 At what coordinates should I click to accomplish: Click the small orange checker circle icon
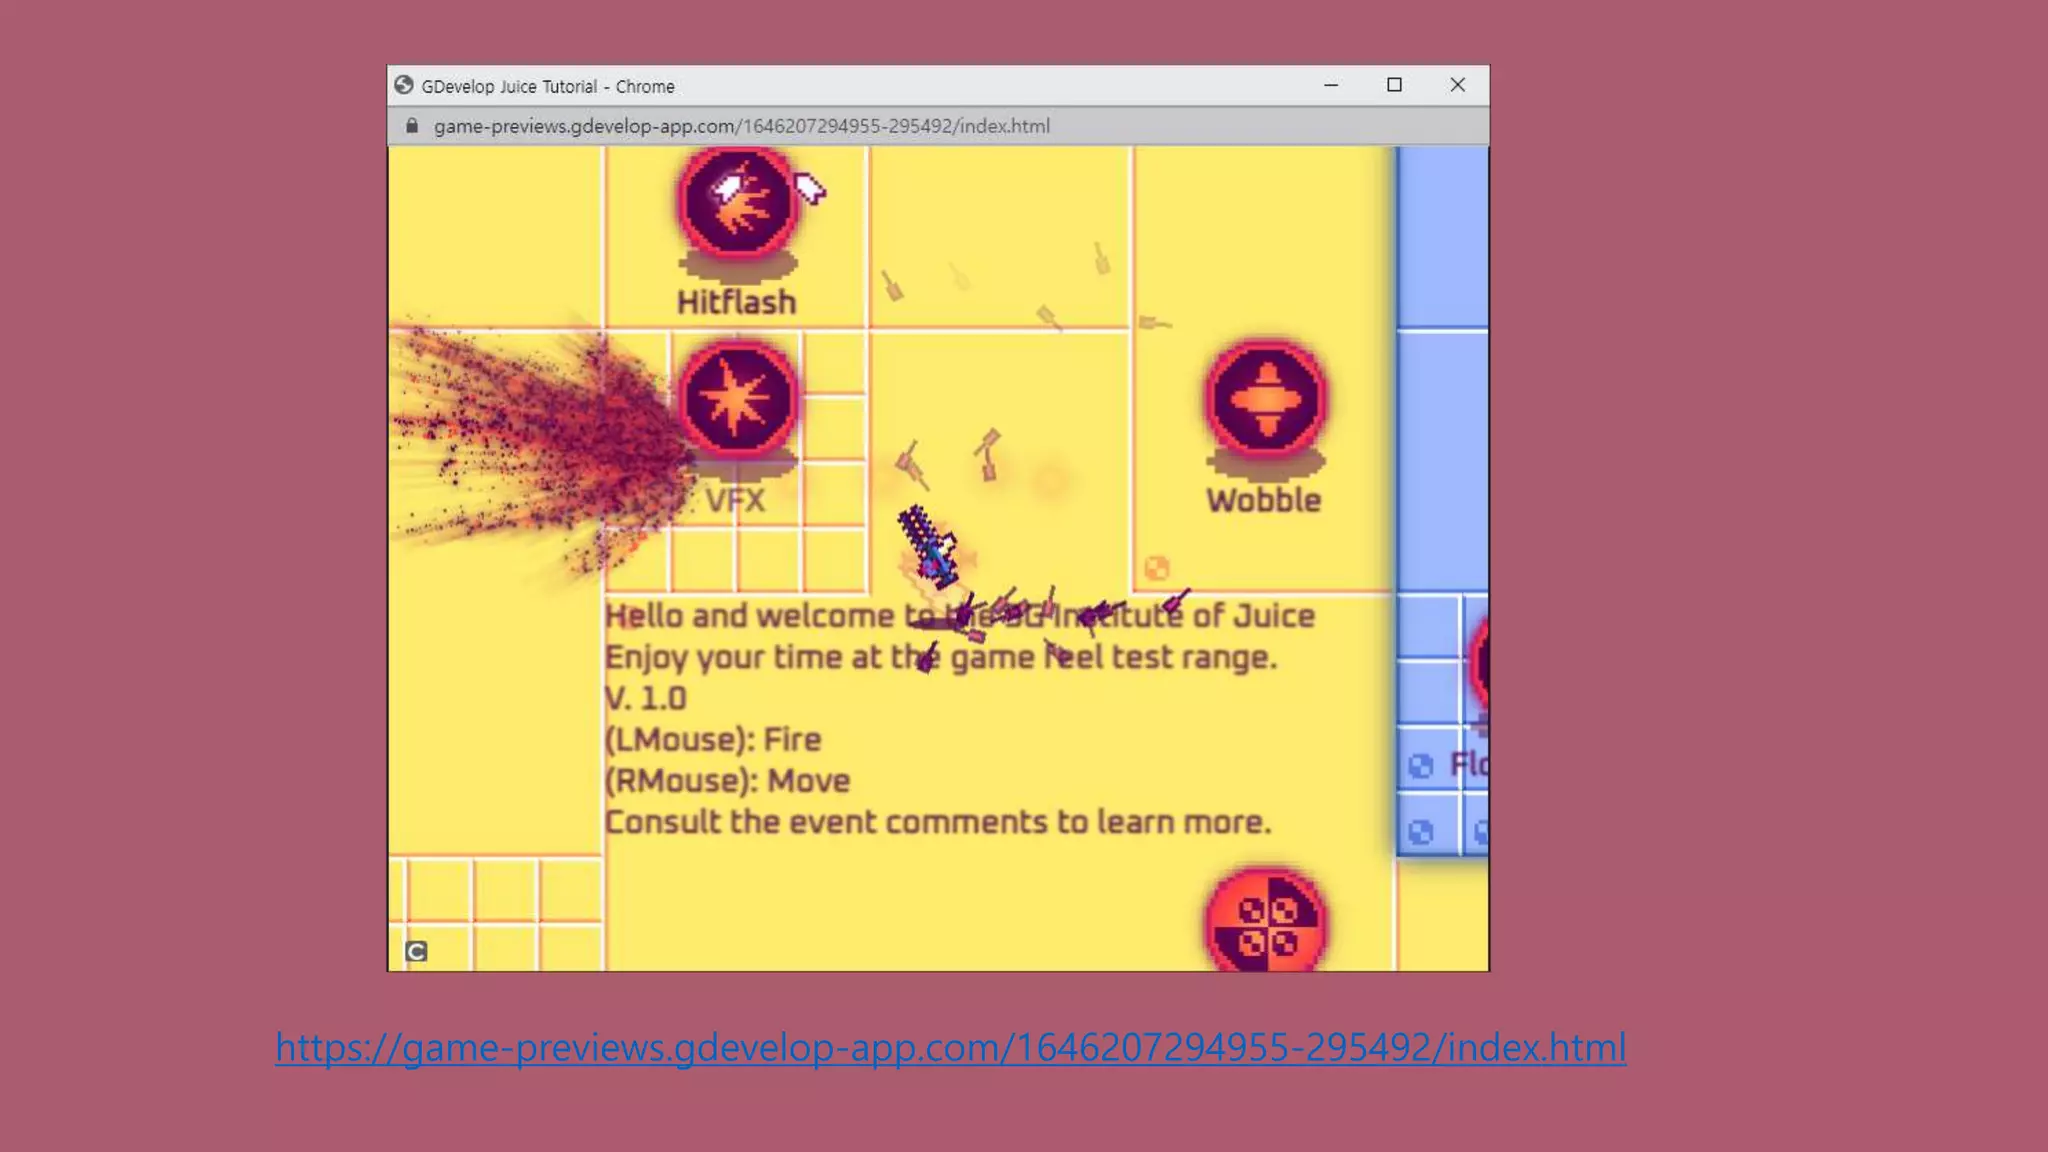pyautogui.click(x=1156, y=568)
